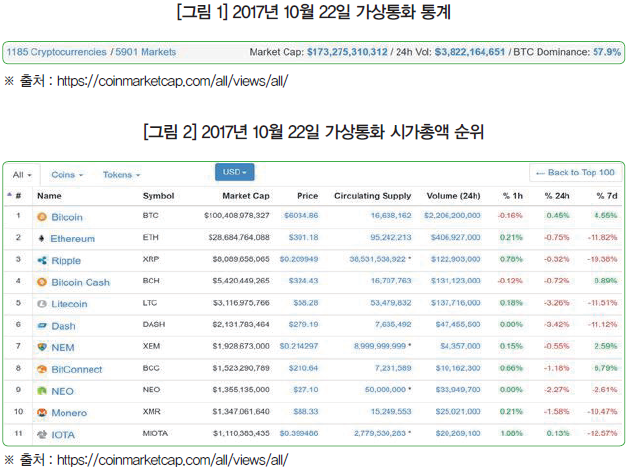Sort table by Symbol column header
The height and width of the screenshot is (468, 629).
[158, 196]
